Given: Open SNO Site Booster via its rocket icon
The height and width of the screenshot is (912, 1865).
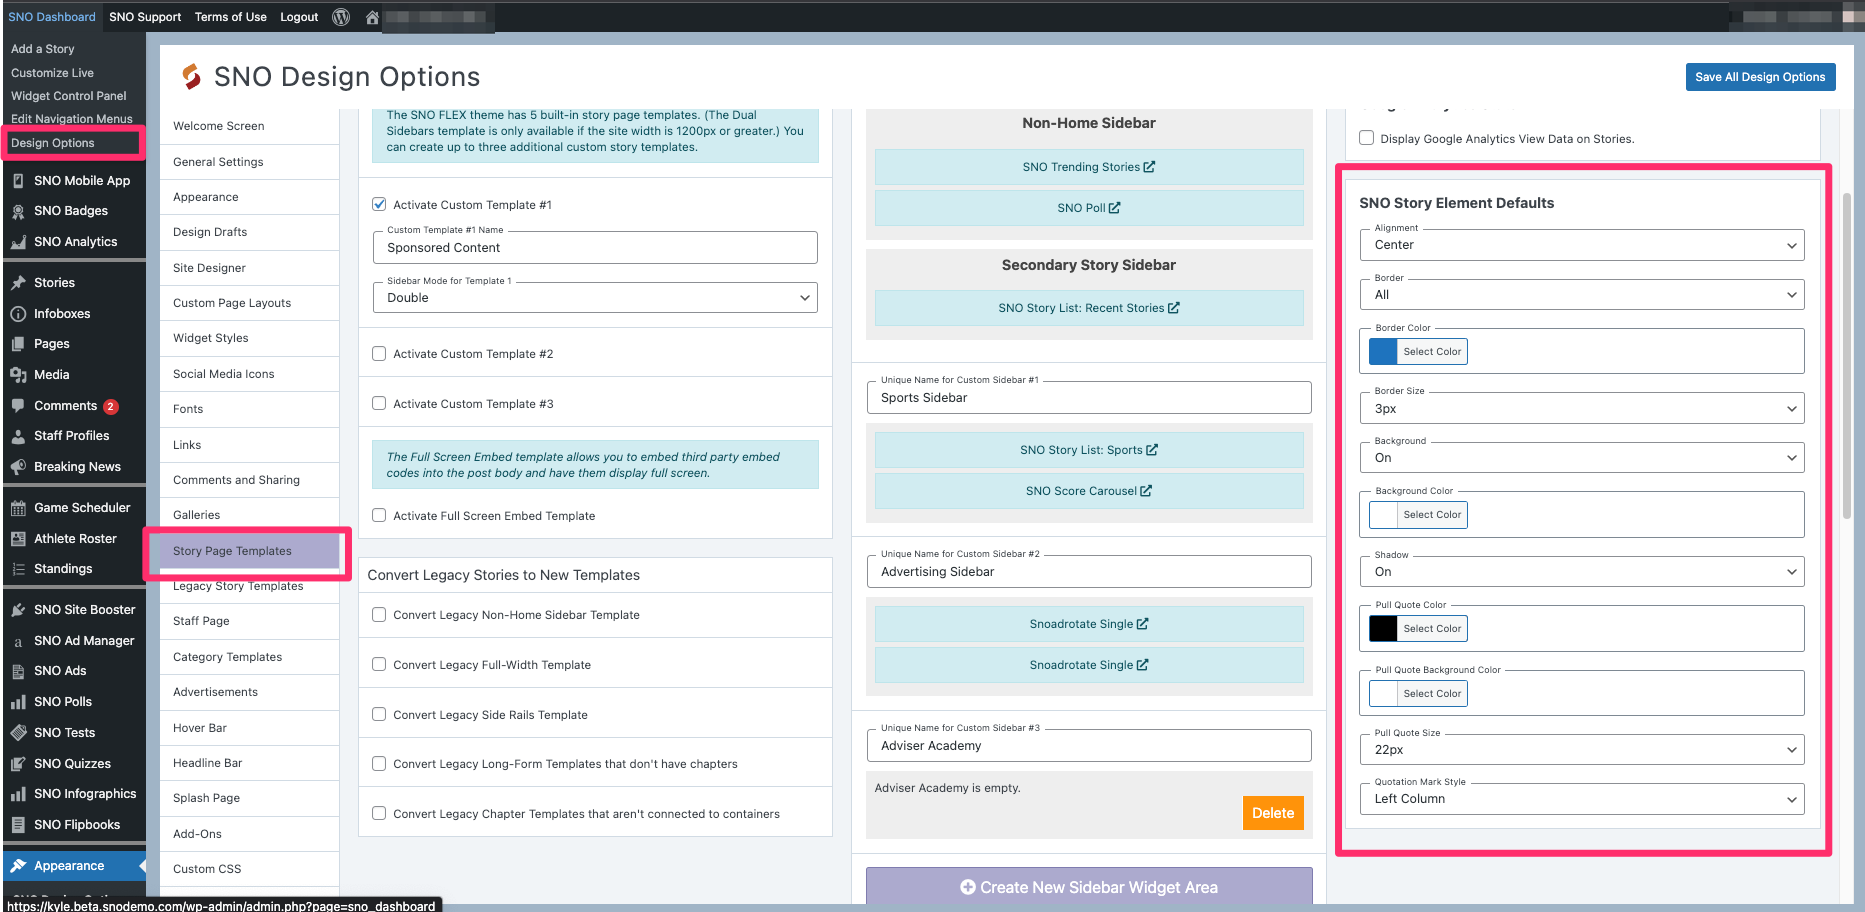Looking at the screenshot, I should (x=18, y=610).
